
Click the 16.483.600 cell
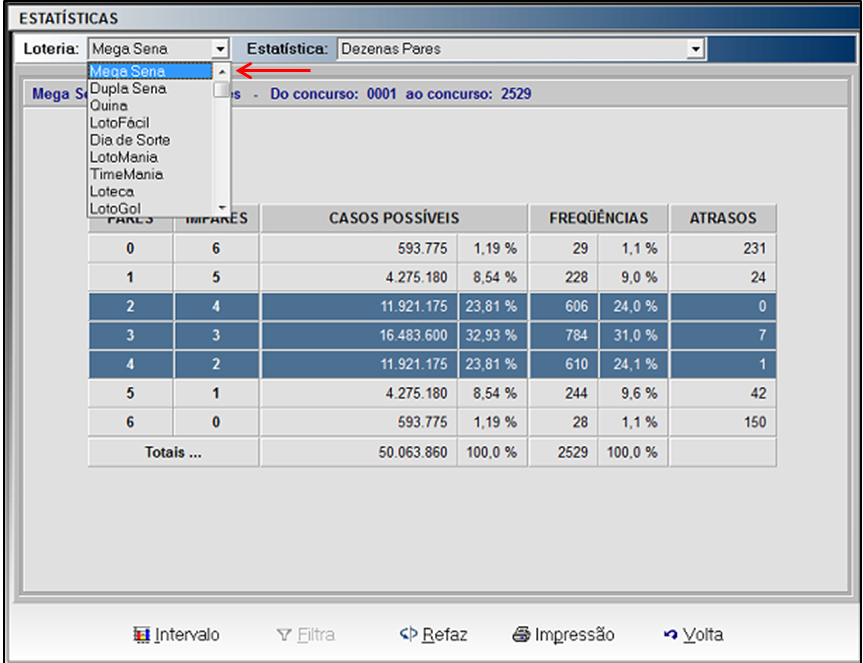pyautogui.click(x=359, y=335)
